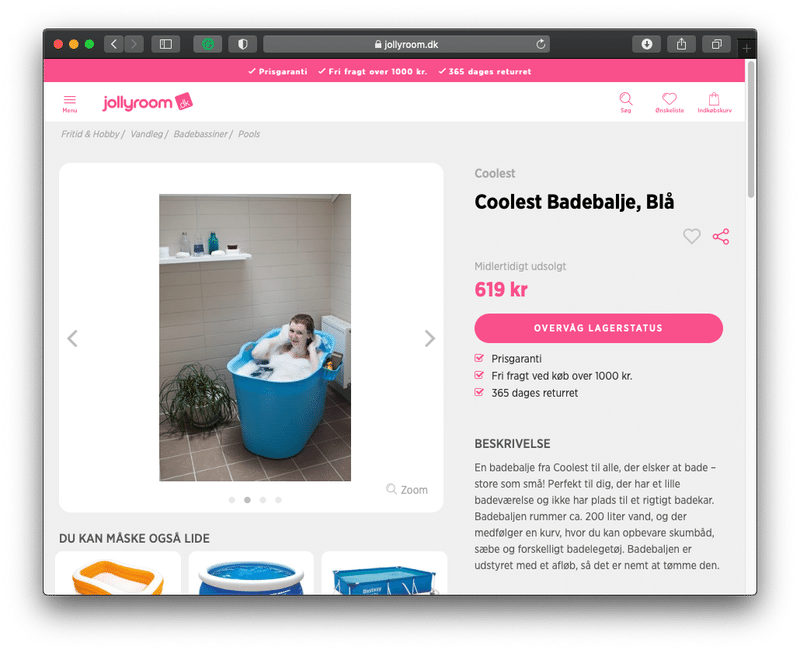The image size is (800, 652).
Task: Add product to wishlist with heart icon
Action: 692,236
